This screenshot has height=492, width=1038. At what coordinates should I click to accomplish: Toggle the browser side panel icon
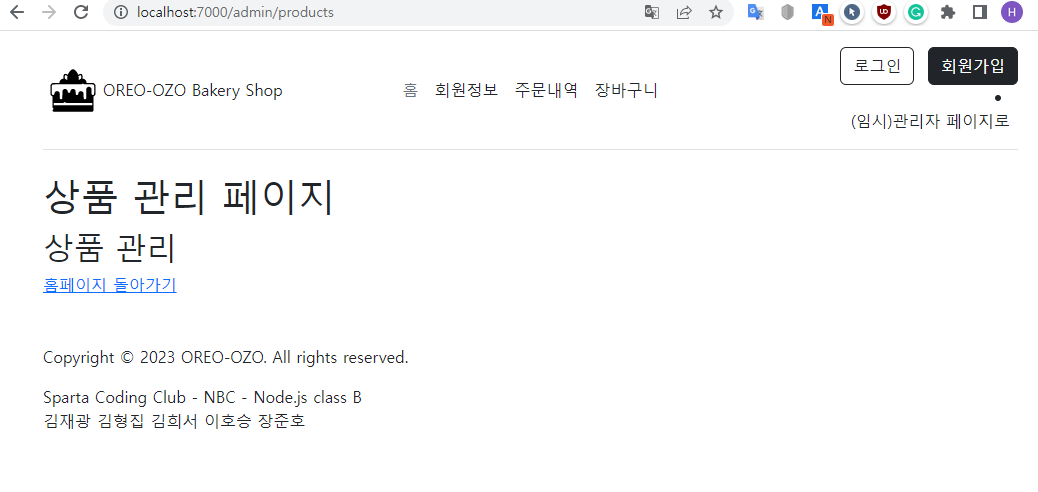click(980, 12)
